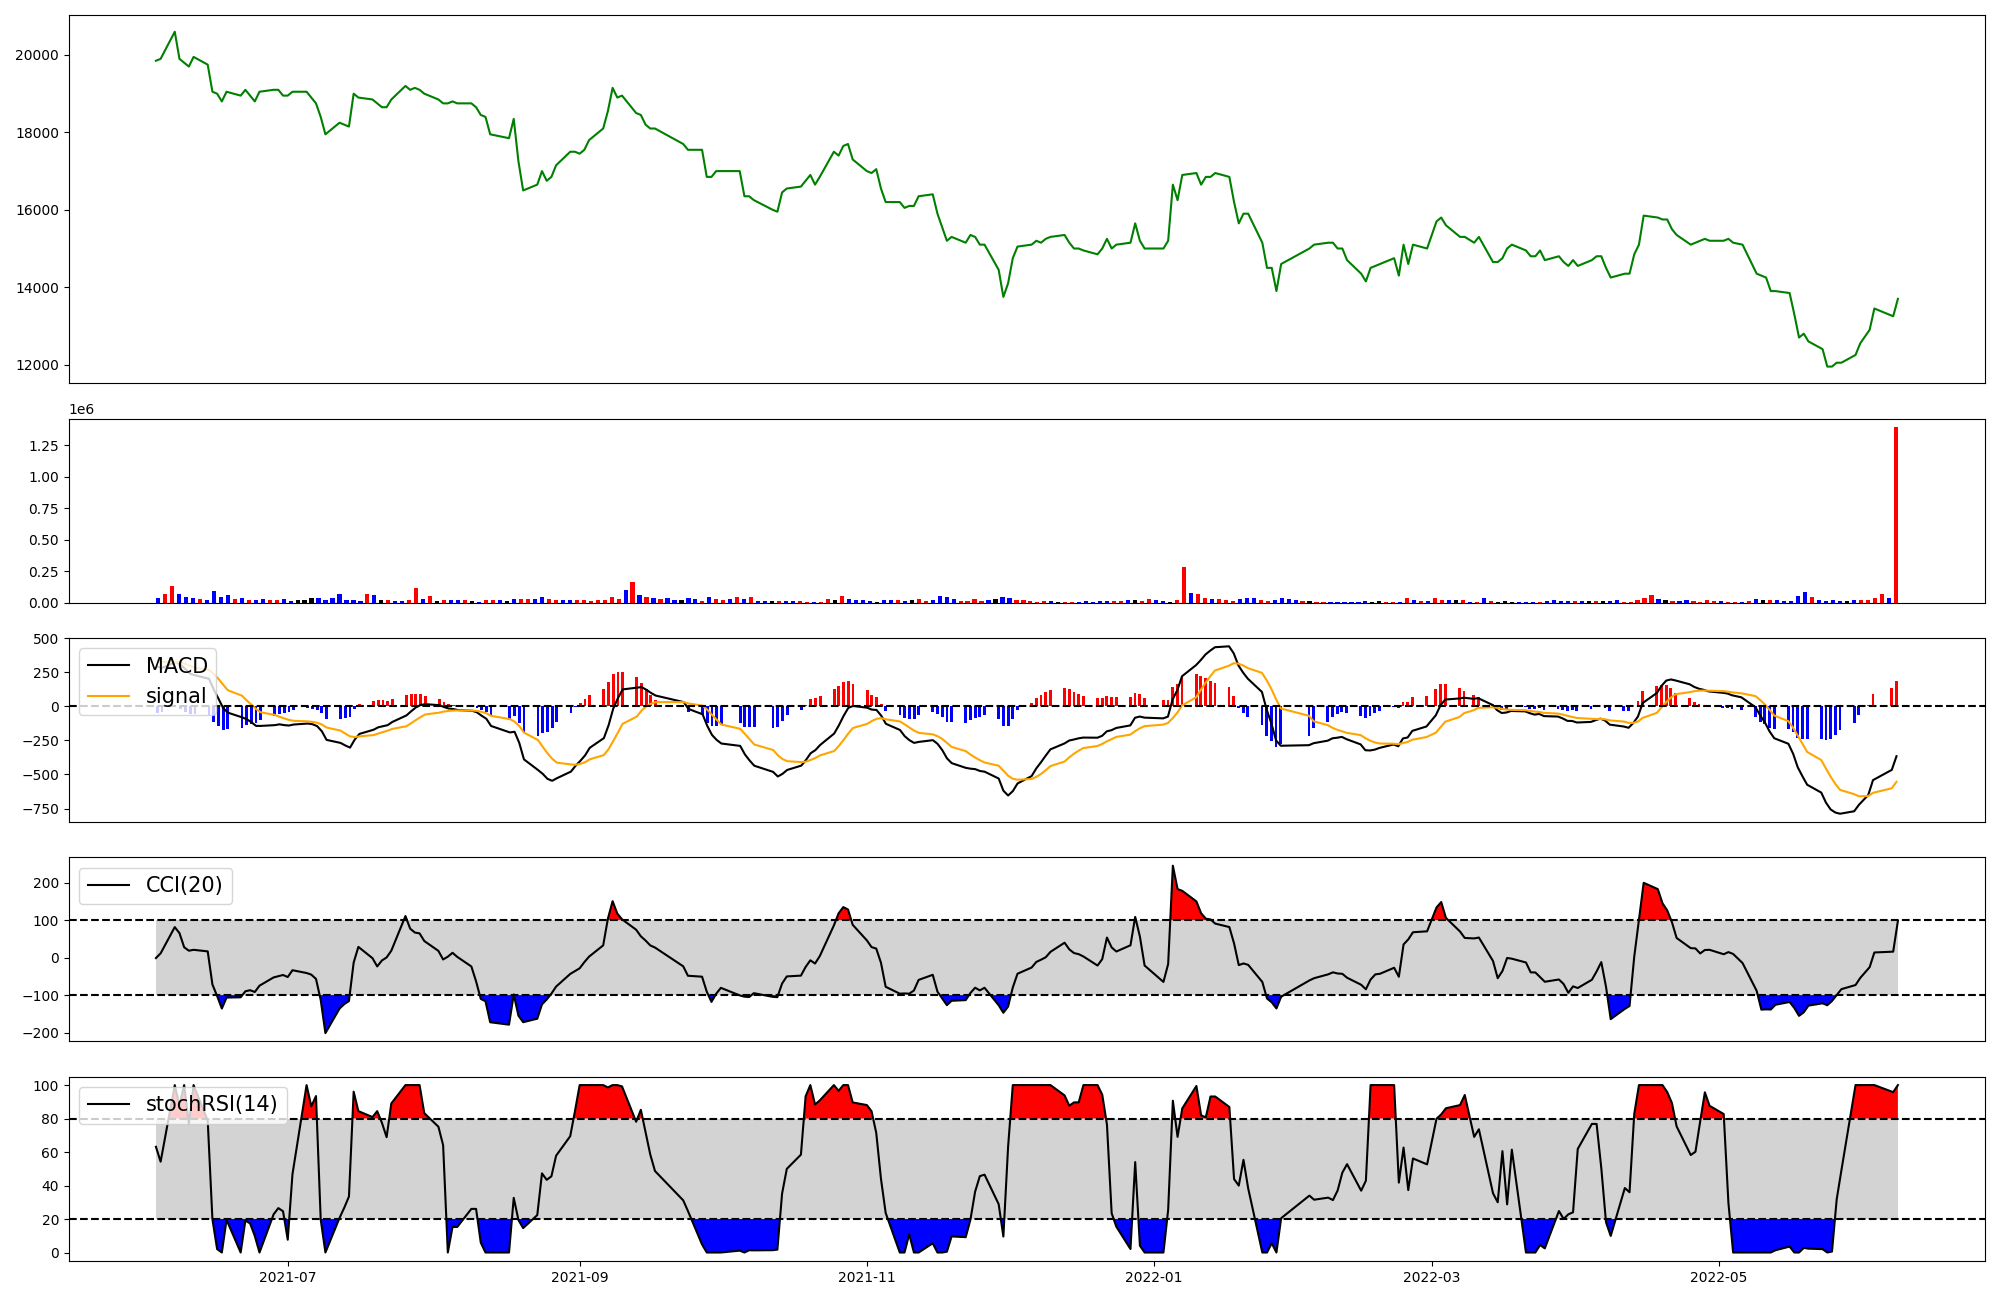Click the MACD legend label
Viewport: 2000px width, 1300px height.
(176, 666)
